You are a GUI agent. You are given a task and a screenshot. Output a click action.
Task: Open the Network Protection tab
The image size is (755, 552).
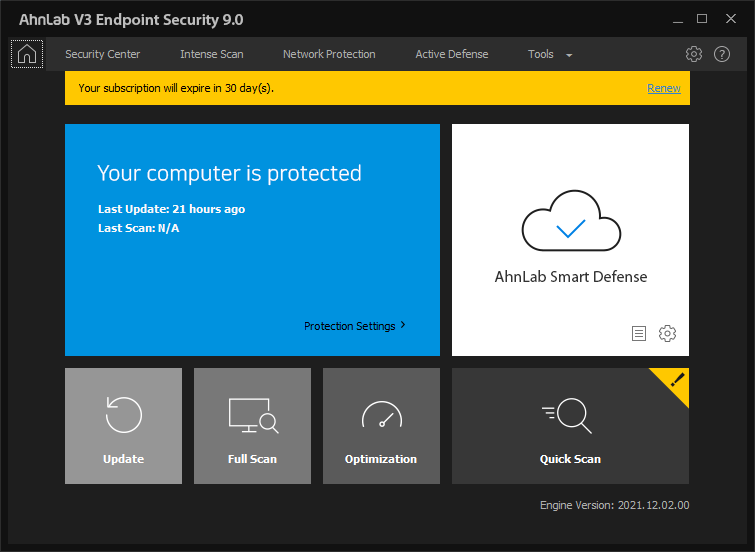tap(329, 54)
